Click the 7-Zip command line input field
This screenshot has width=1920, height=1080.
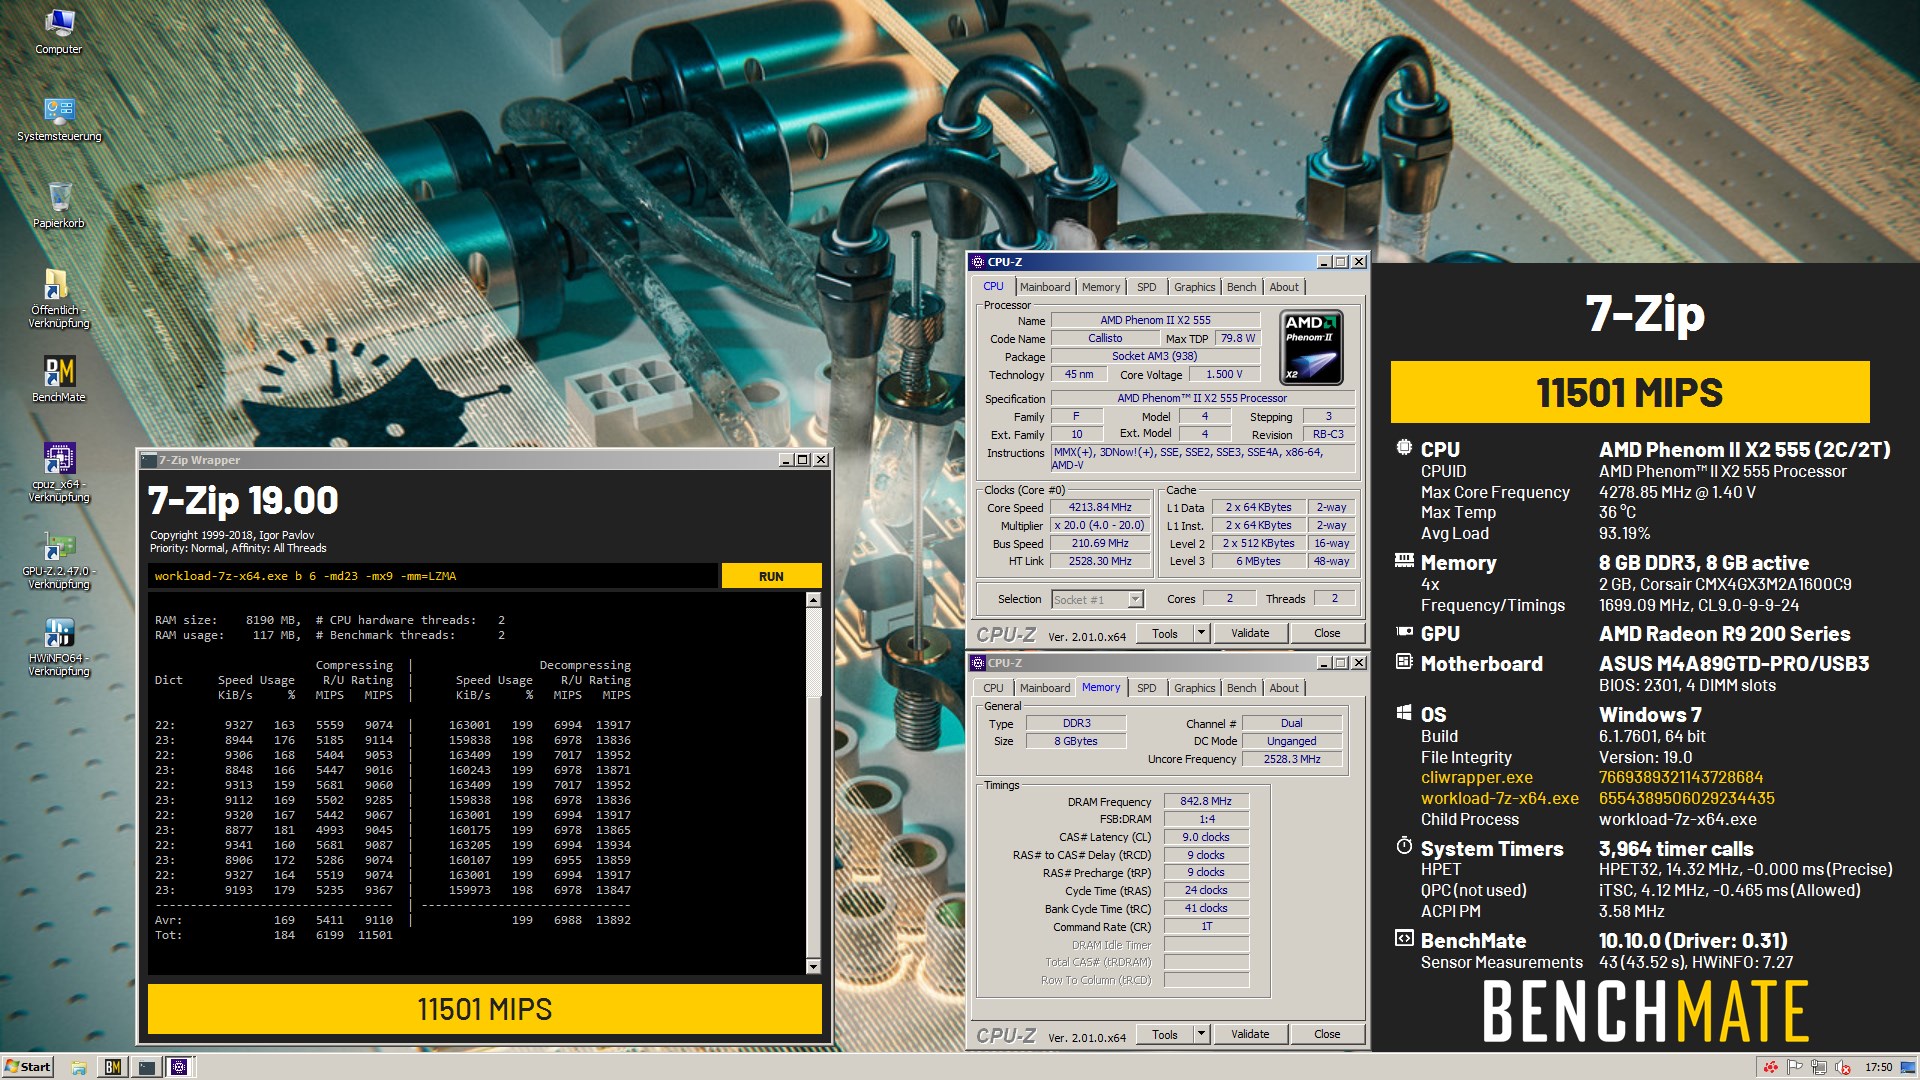click(433, 576)
